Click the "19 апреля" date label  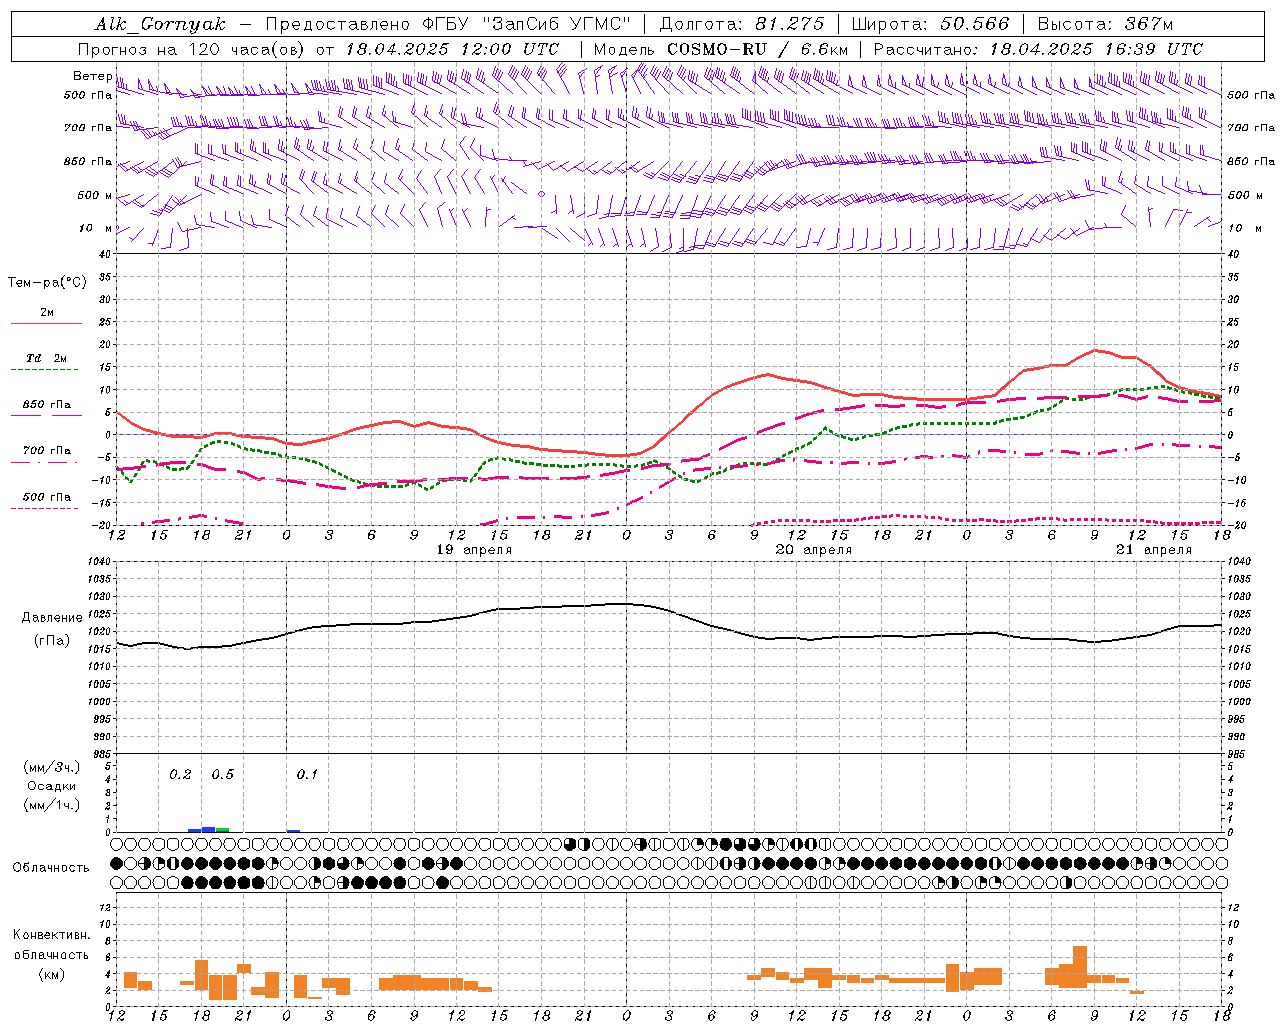(474, 550)
